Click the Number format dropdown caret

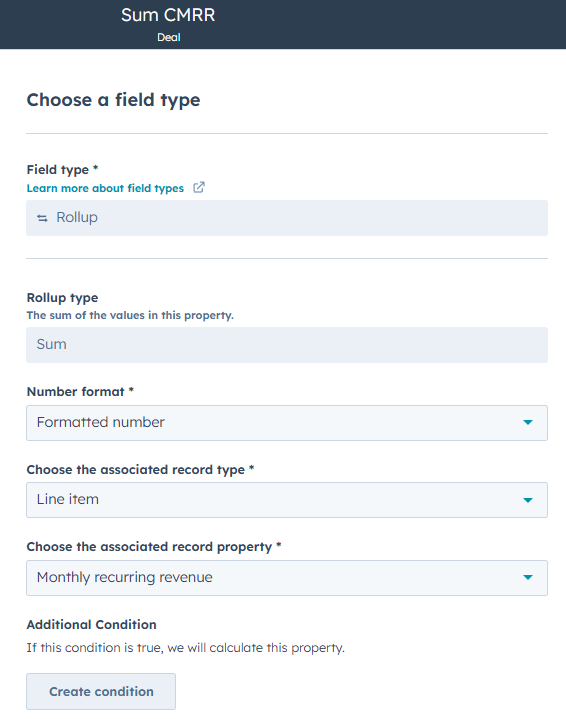528,422
